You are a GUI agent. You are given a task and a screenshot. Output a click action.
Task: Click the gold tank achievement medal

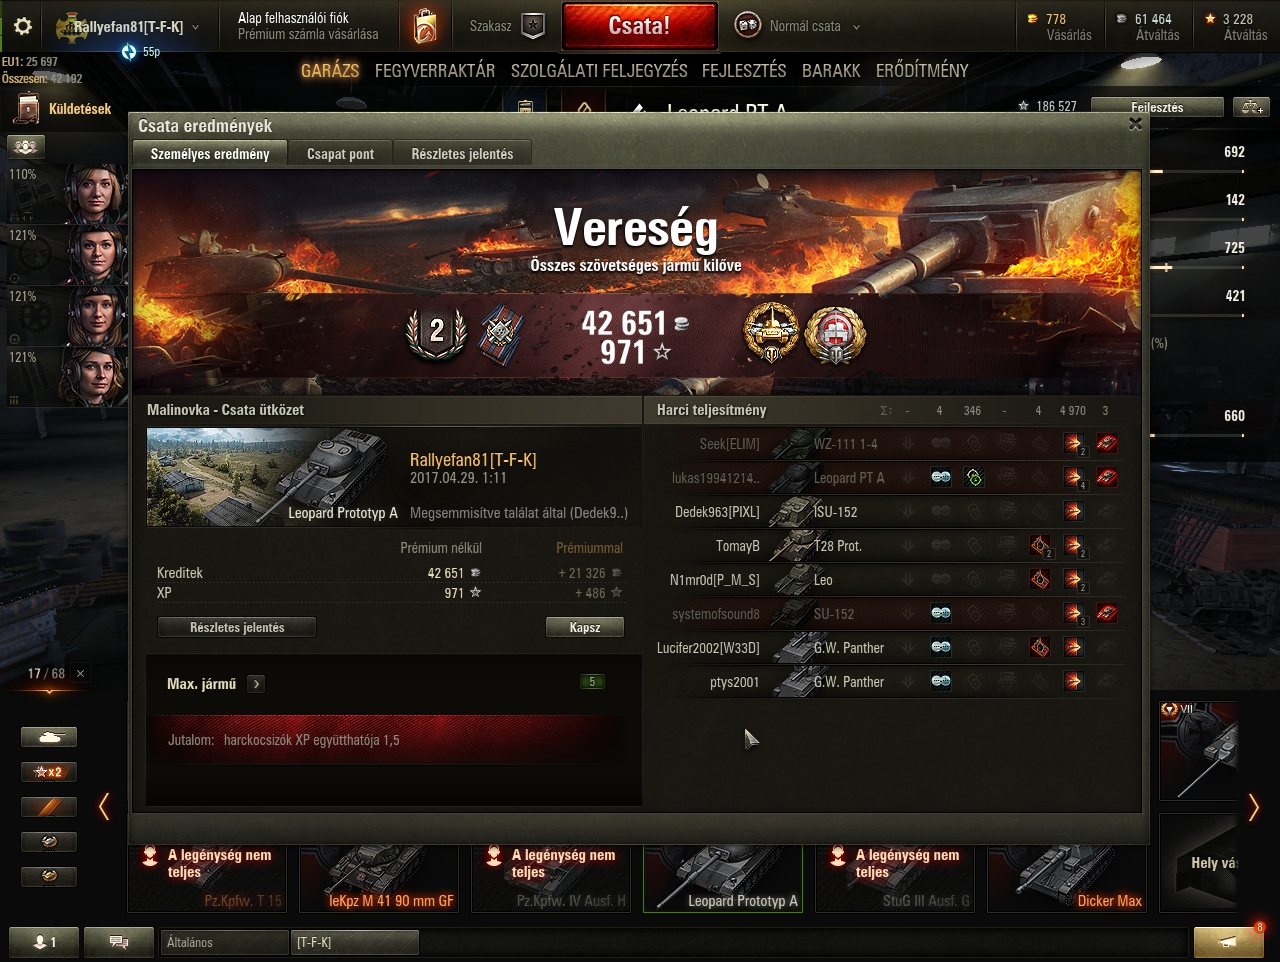(771, 333)
